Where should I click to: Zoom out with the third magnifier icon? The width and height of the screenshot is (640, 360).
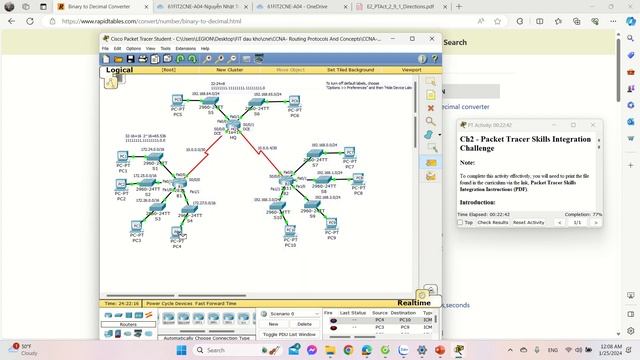click(x=233, y=59)
